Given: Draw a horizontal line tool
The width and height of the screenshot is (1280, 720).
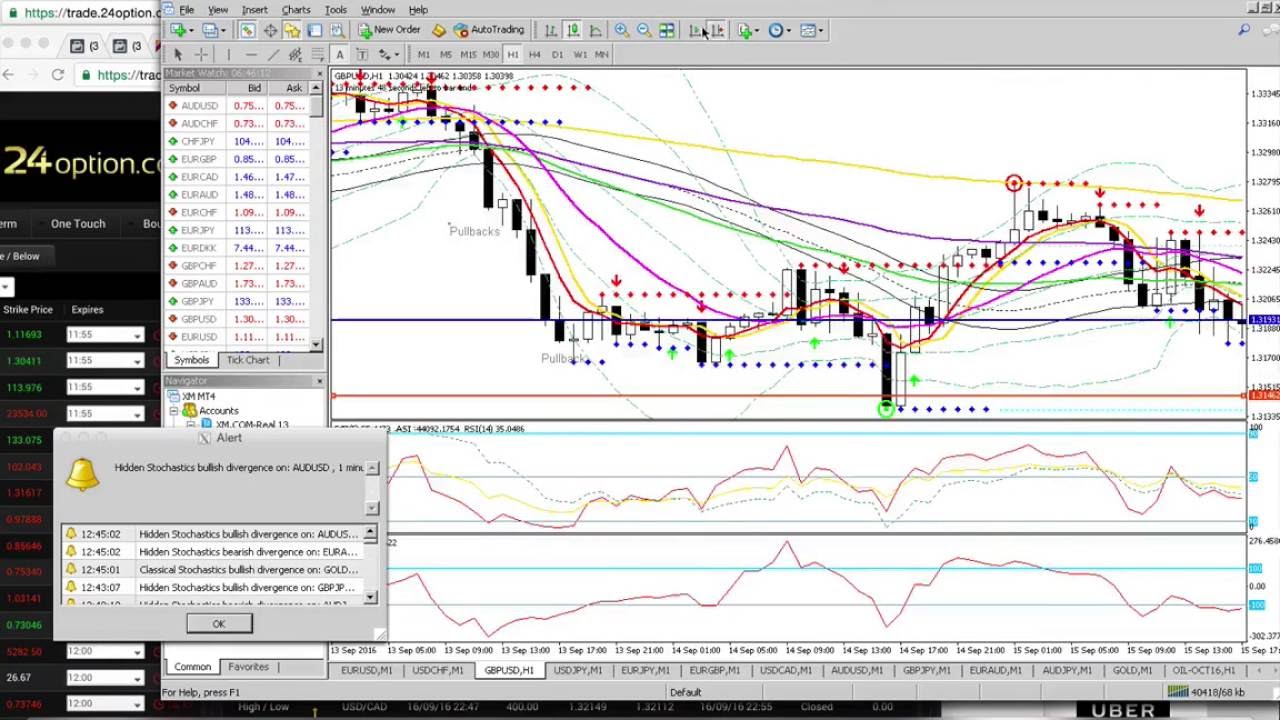Looking at the screenshot, I should pyautogui.click(x=251, y=55).
